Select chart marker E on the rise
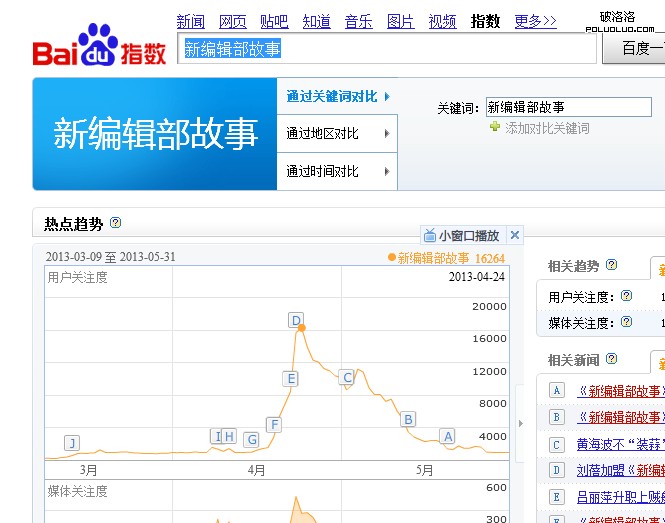The width and height of the screenshot is (665, 523). pos(291,378)
